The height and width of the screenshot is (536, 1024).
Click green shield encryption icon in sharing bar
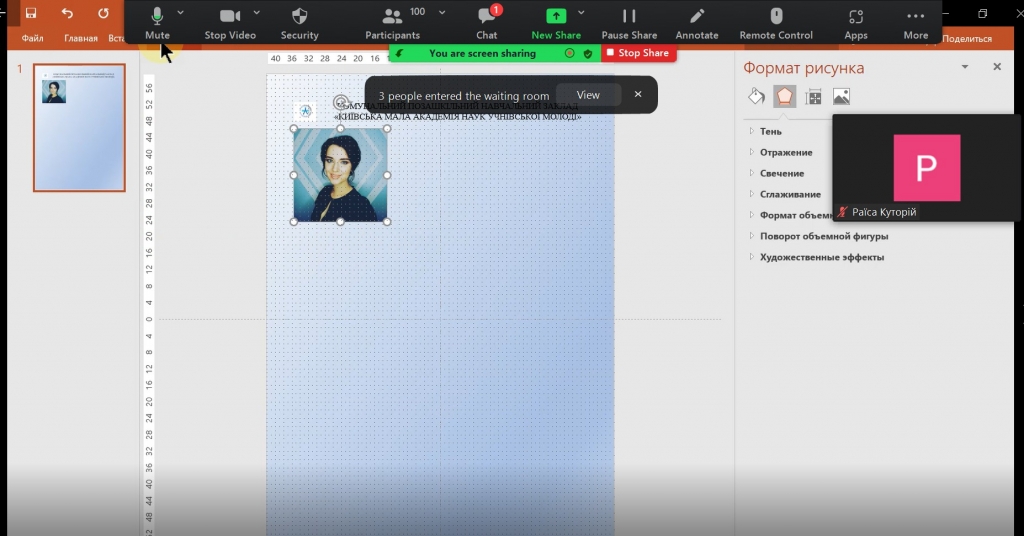tap(588, 54)
